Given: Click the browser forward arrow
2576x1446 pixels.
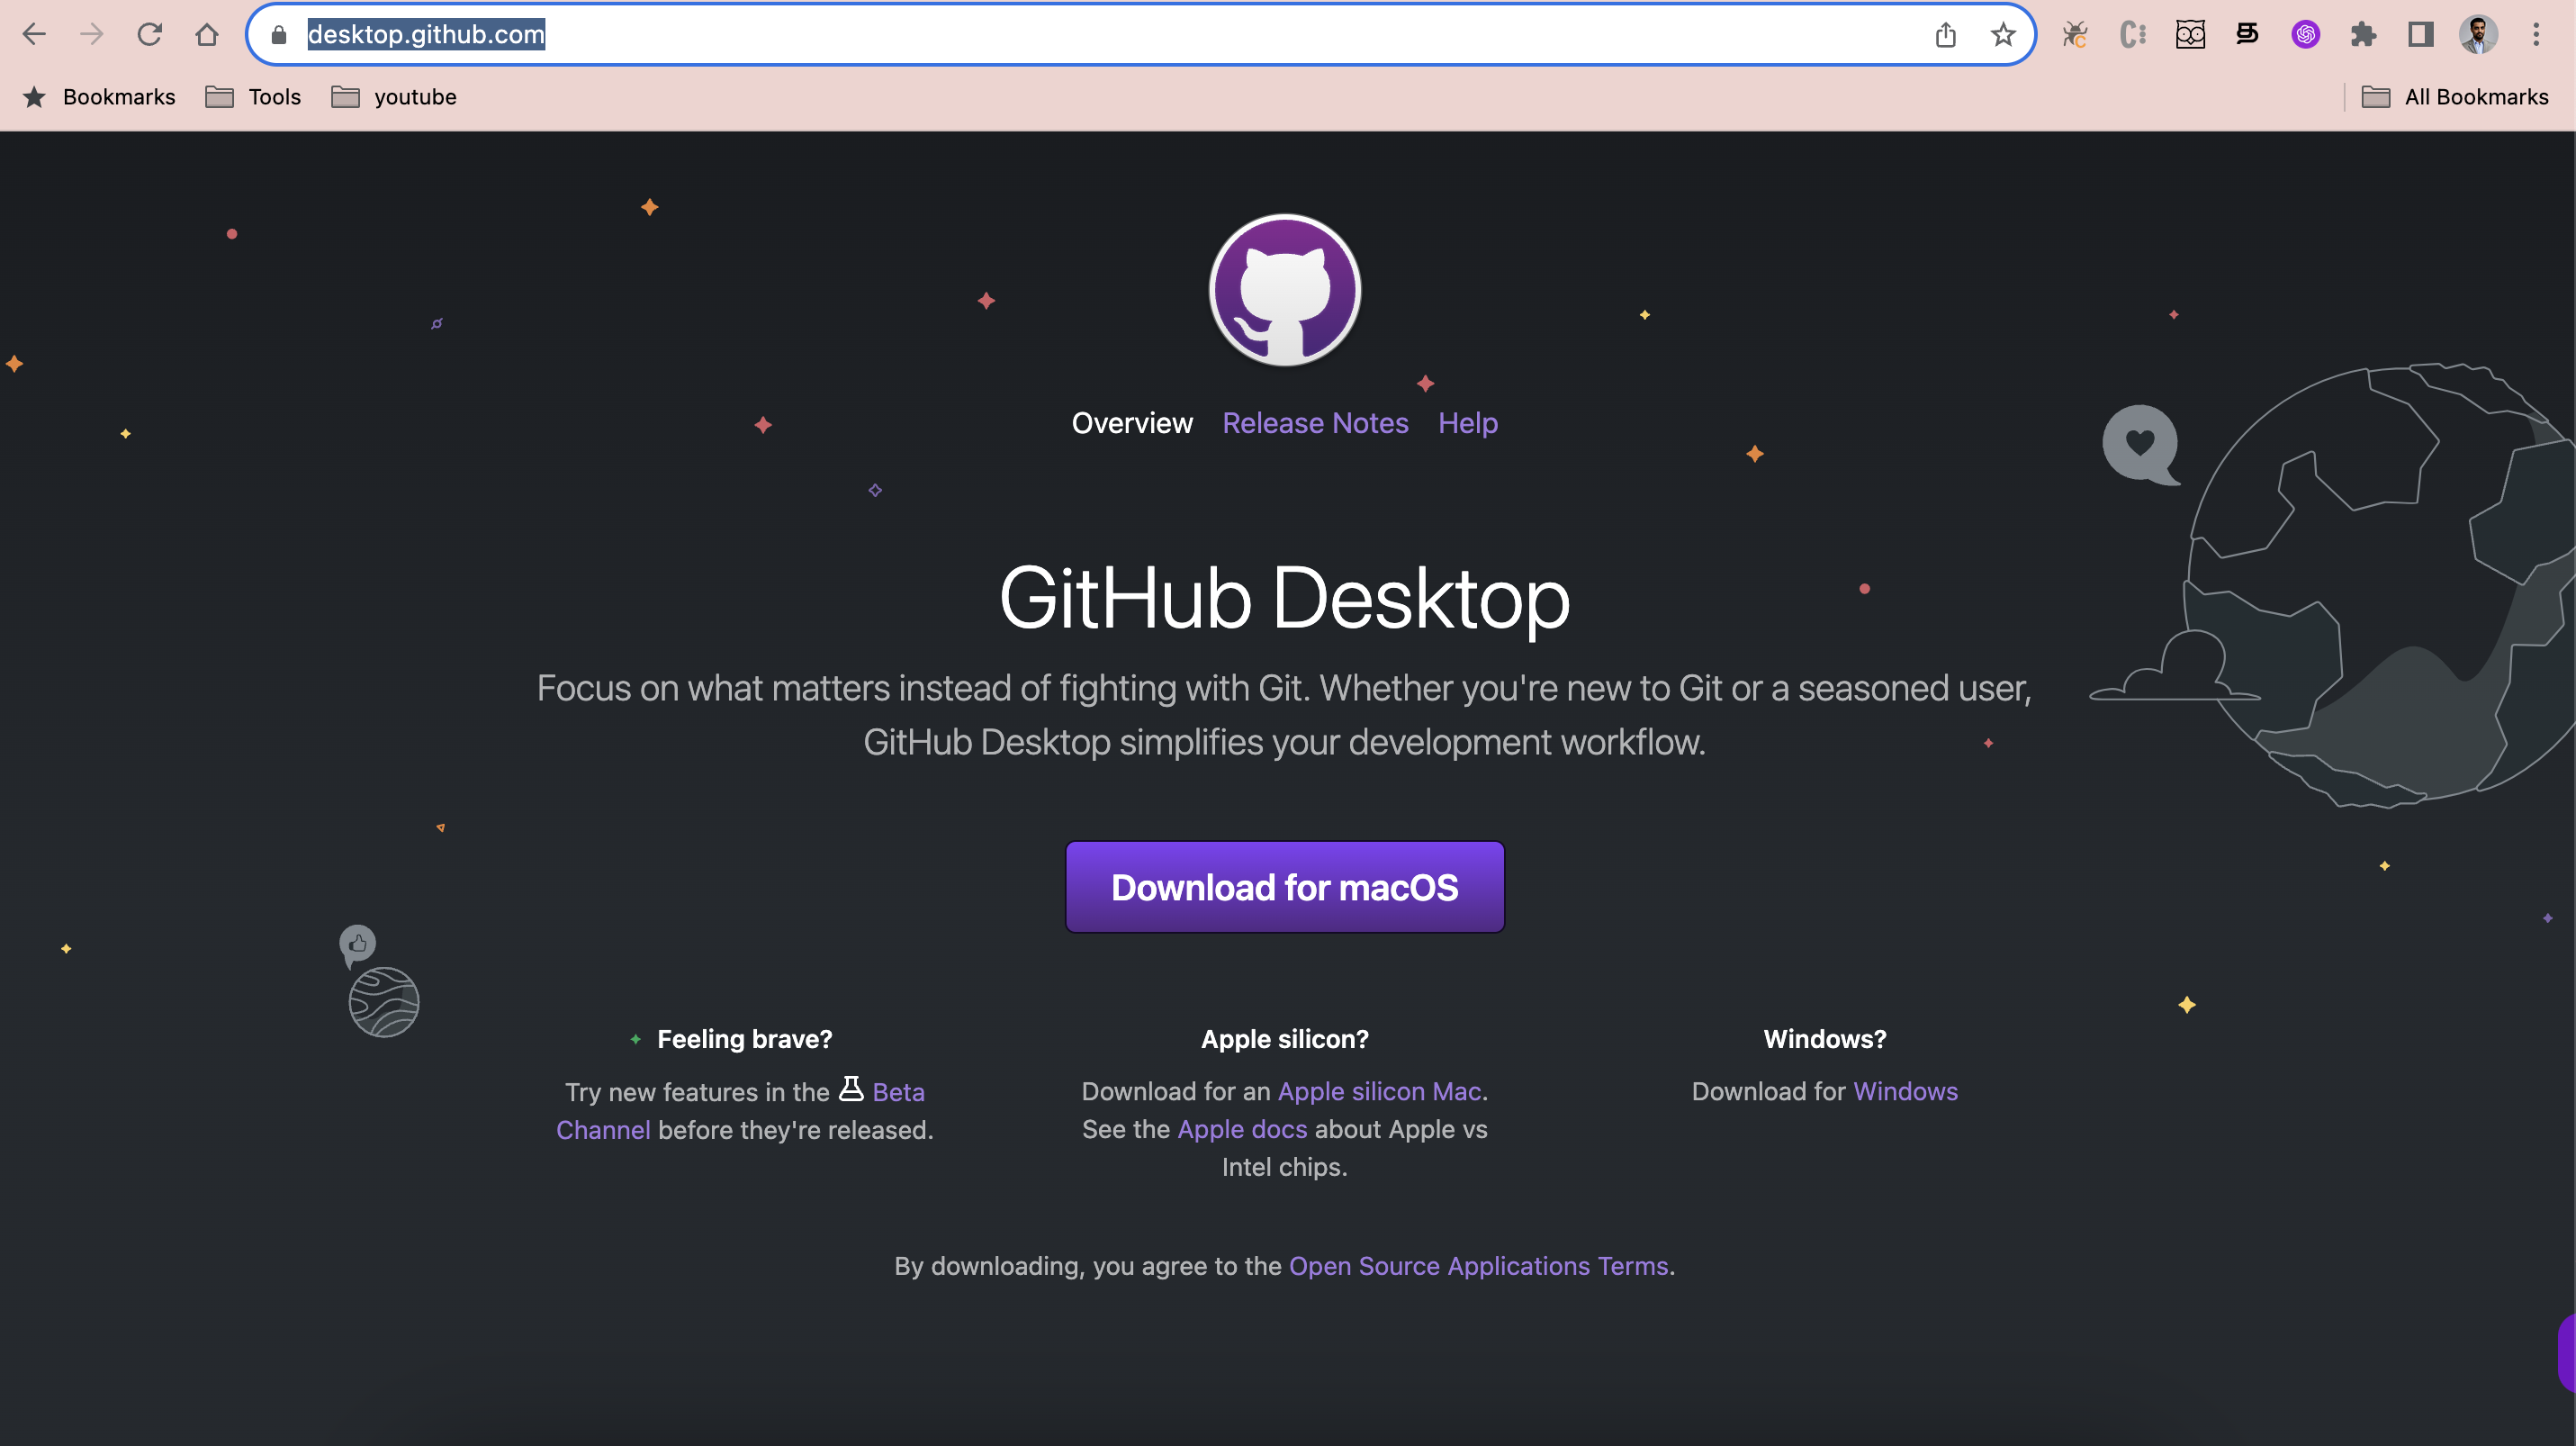Looking at the screenshot, I should pos(92,35).
